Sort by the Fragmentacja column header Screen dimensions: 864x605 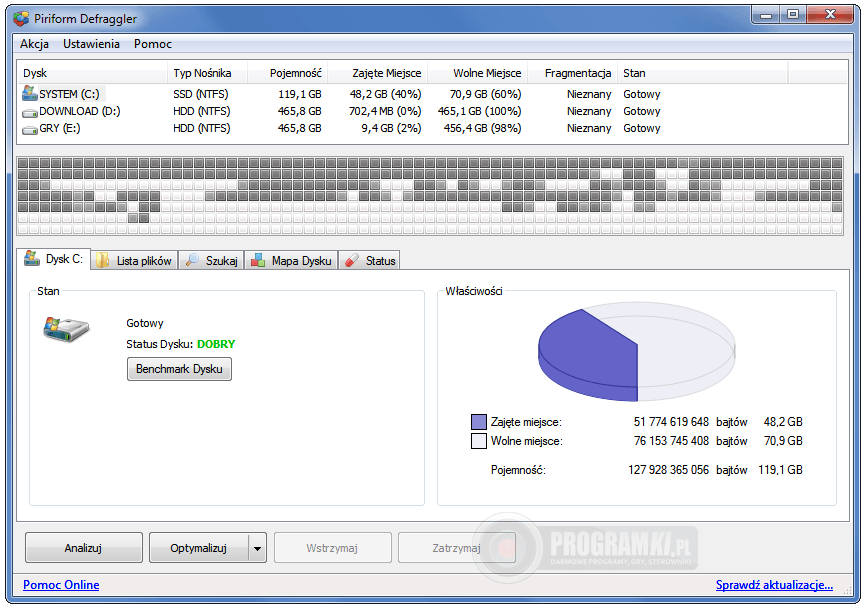(x=573, y=73)
